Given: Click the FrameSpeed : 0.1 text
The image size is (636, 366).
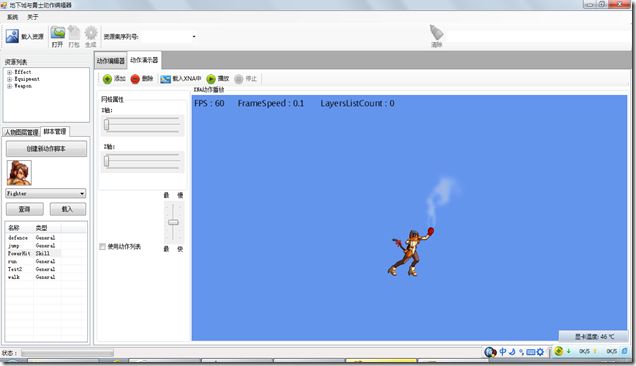Looking at the screenshot, I should click(x=271, y=103).
